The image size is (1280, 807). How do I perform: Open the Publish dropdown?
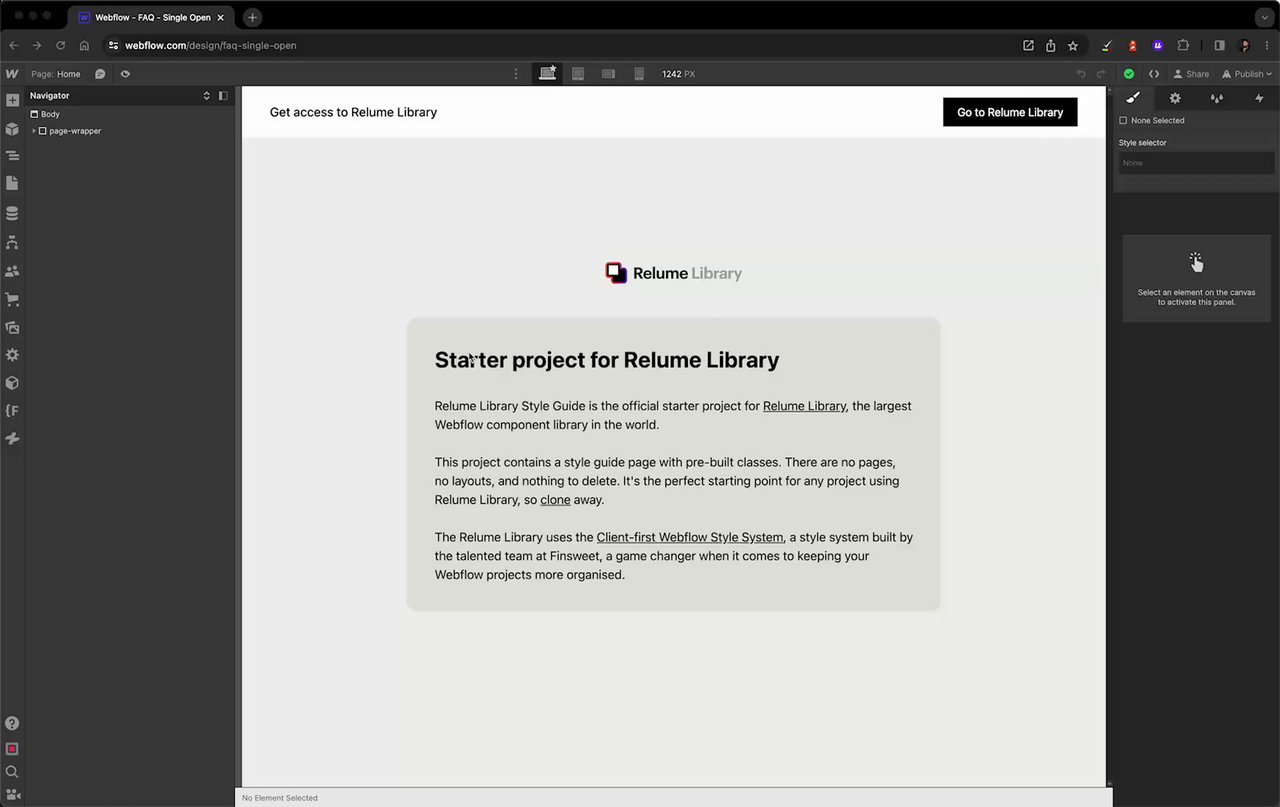click(x=1247, y=74)
